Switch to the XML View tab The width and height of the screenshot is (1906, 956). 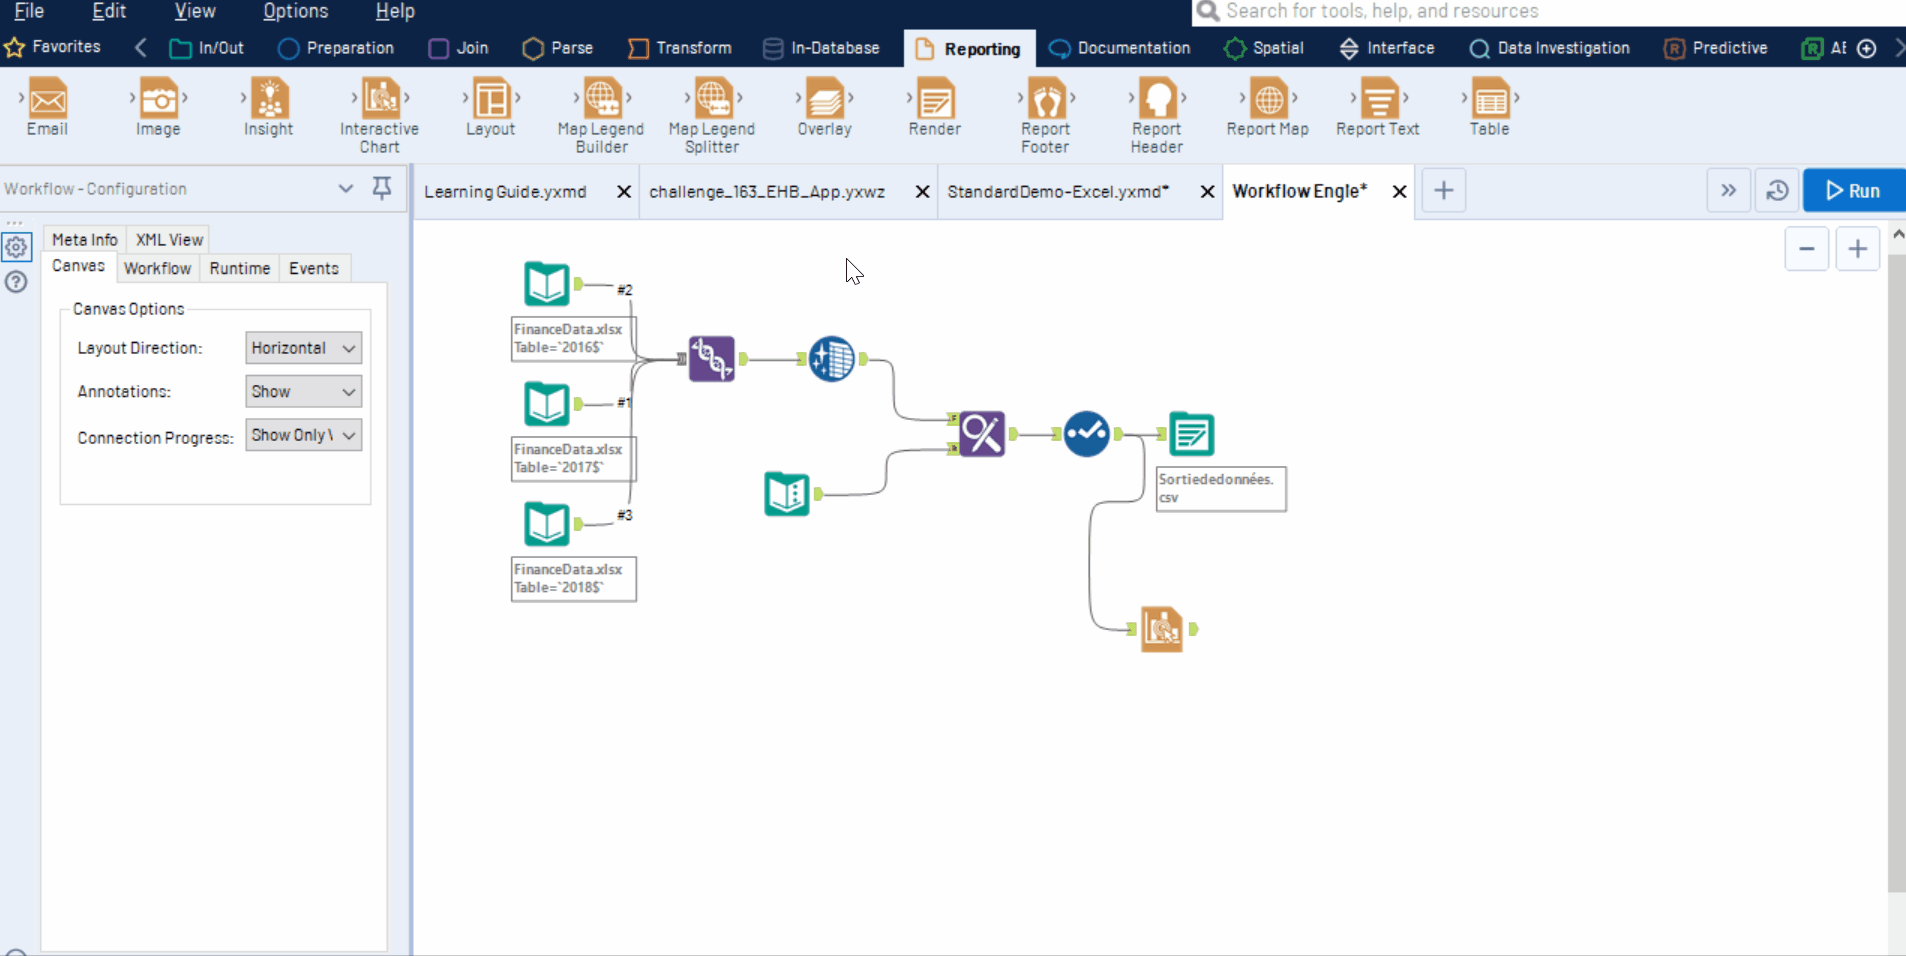168,239
